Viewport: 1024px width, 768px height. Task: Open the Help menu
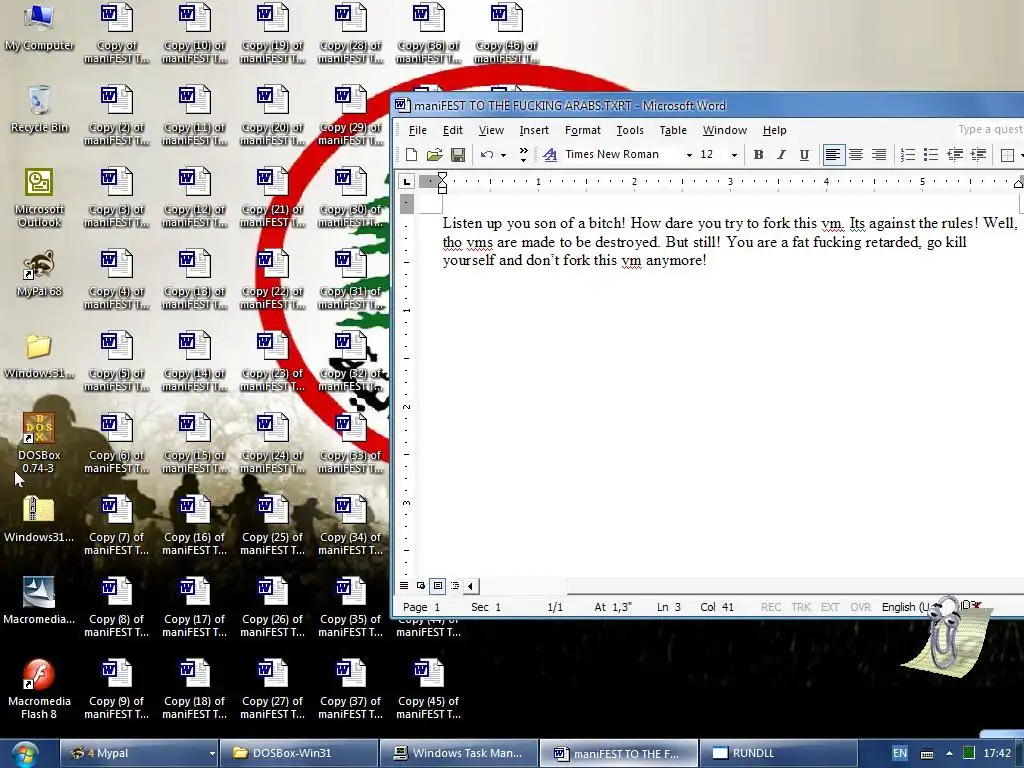coord(775,130)
